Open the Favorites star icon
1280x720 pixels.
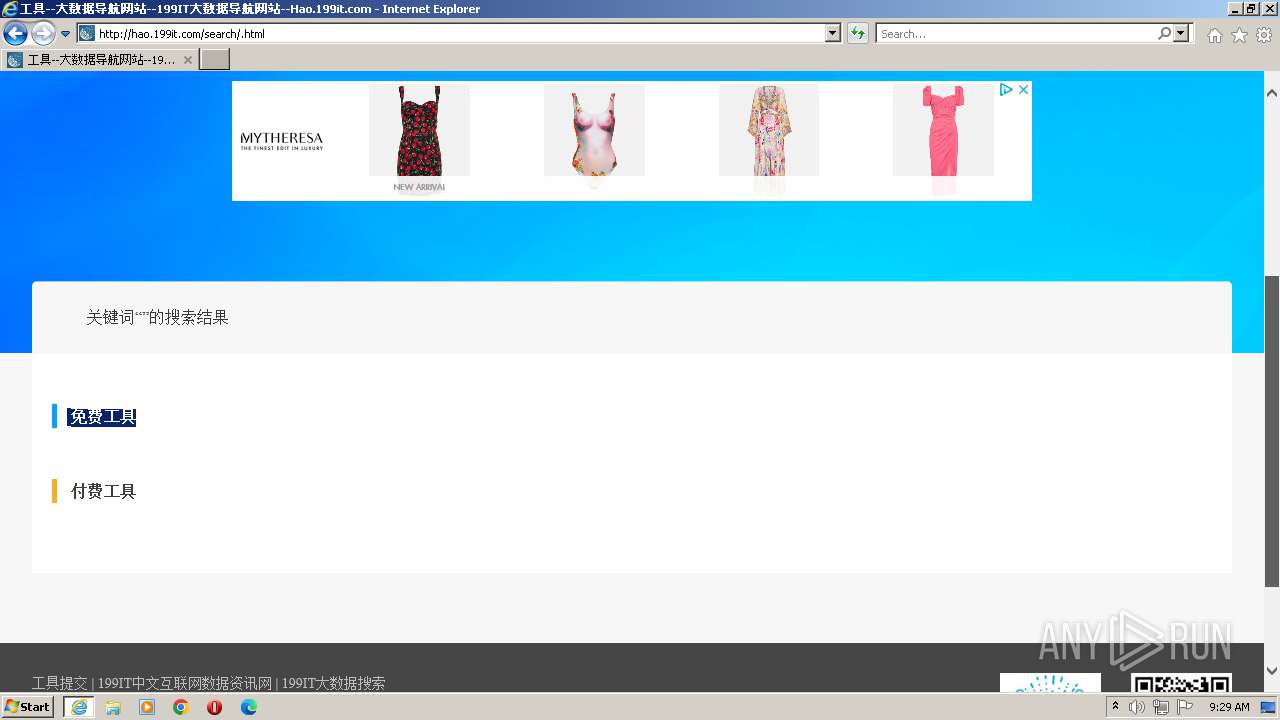pyautogui.click(x=1239, y=35)
